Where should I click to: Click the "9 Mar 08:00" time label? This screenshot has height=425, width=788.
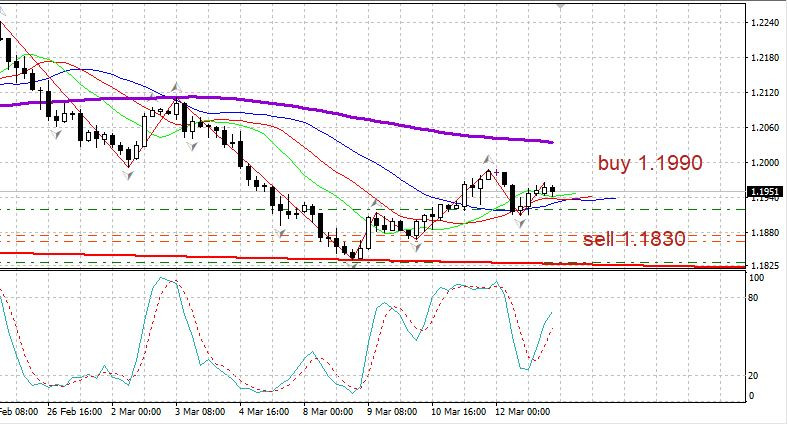point(392,411)
